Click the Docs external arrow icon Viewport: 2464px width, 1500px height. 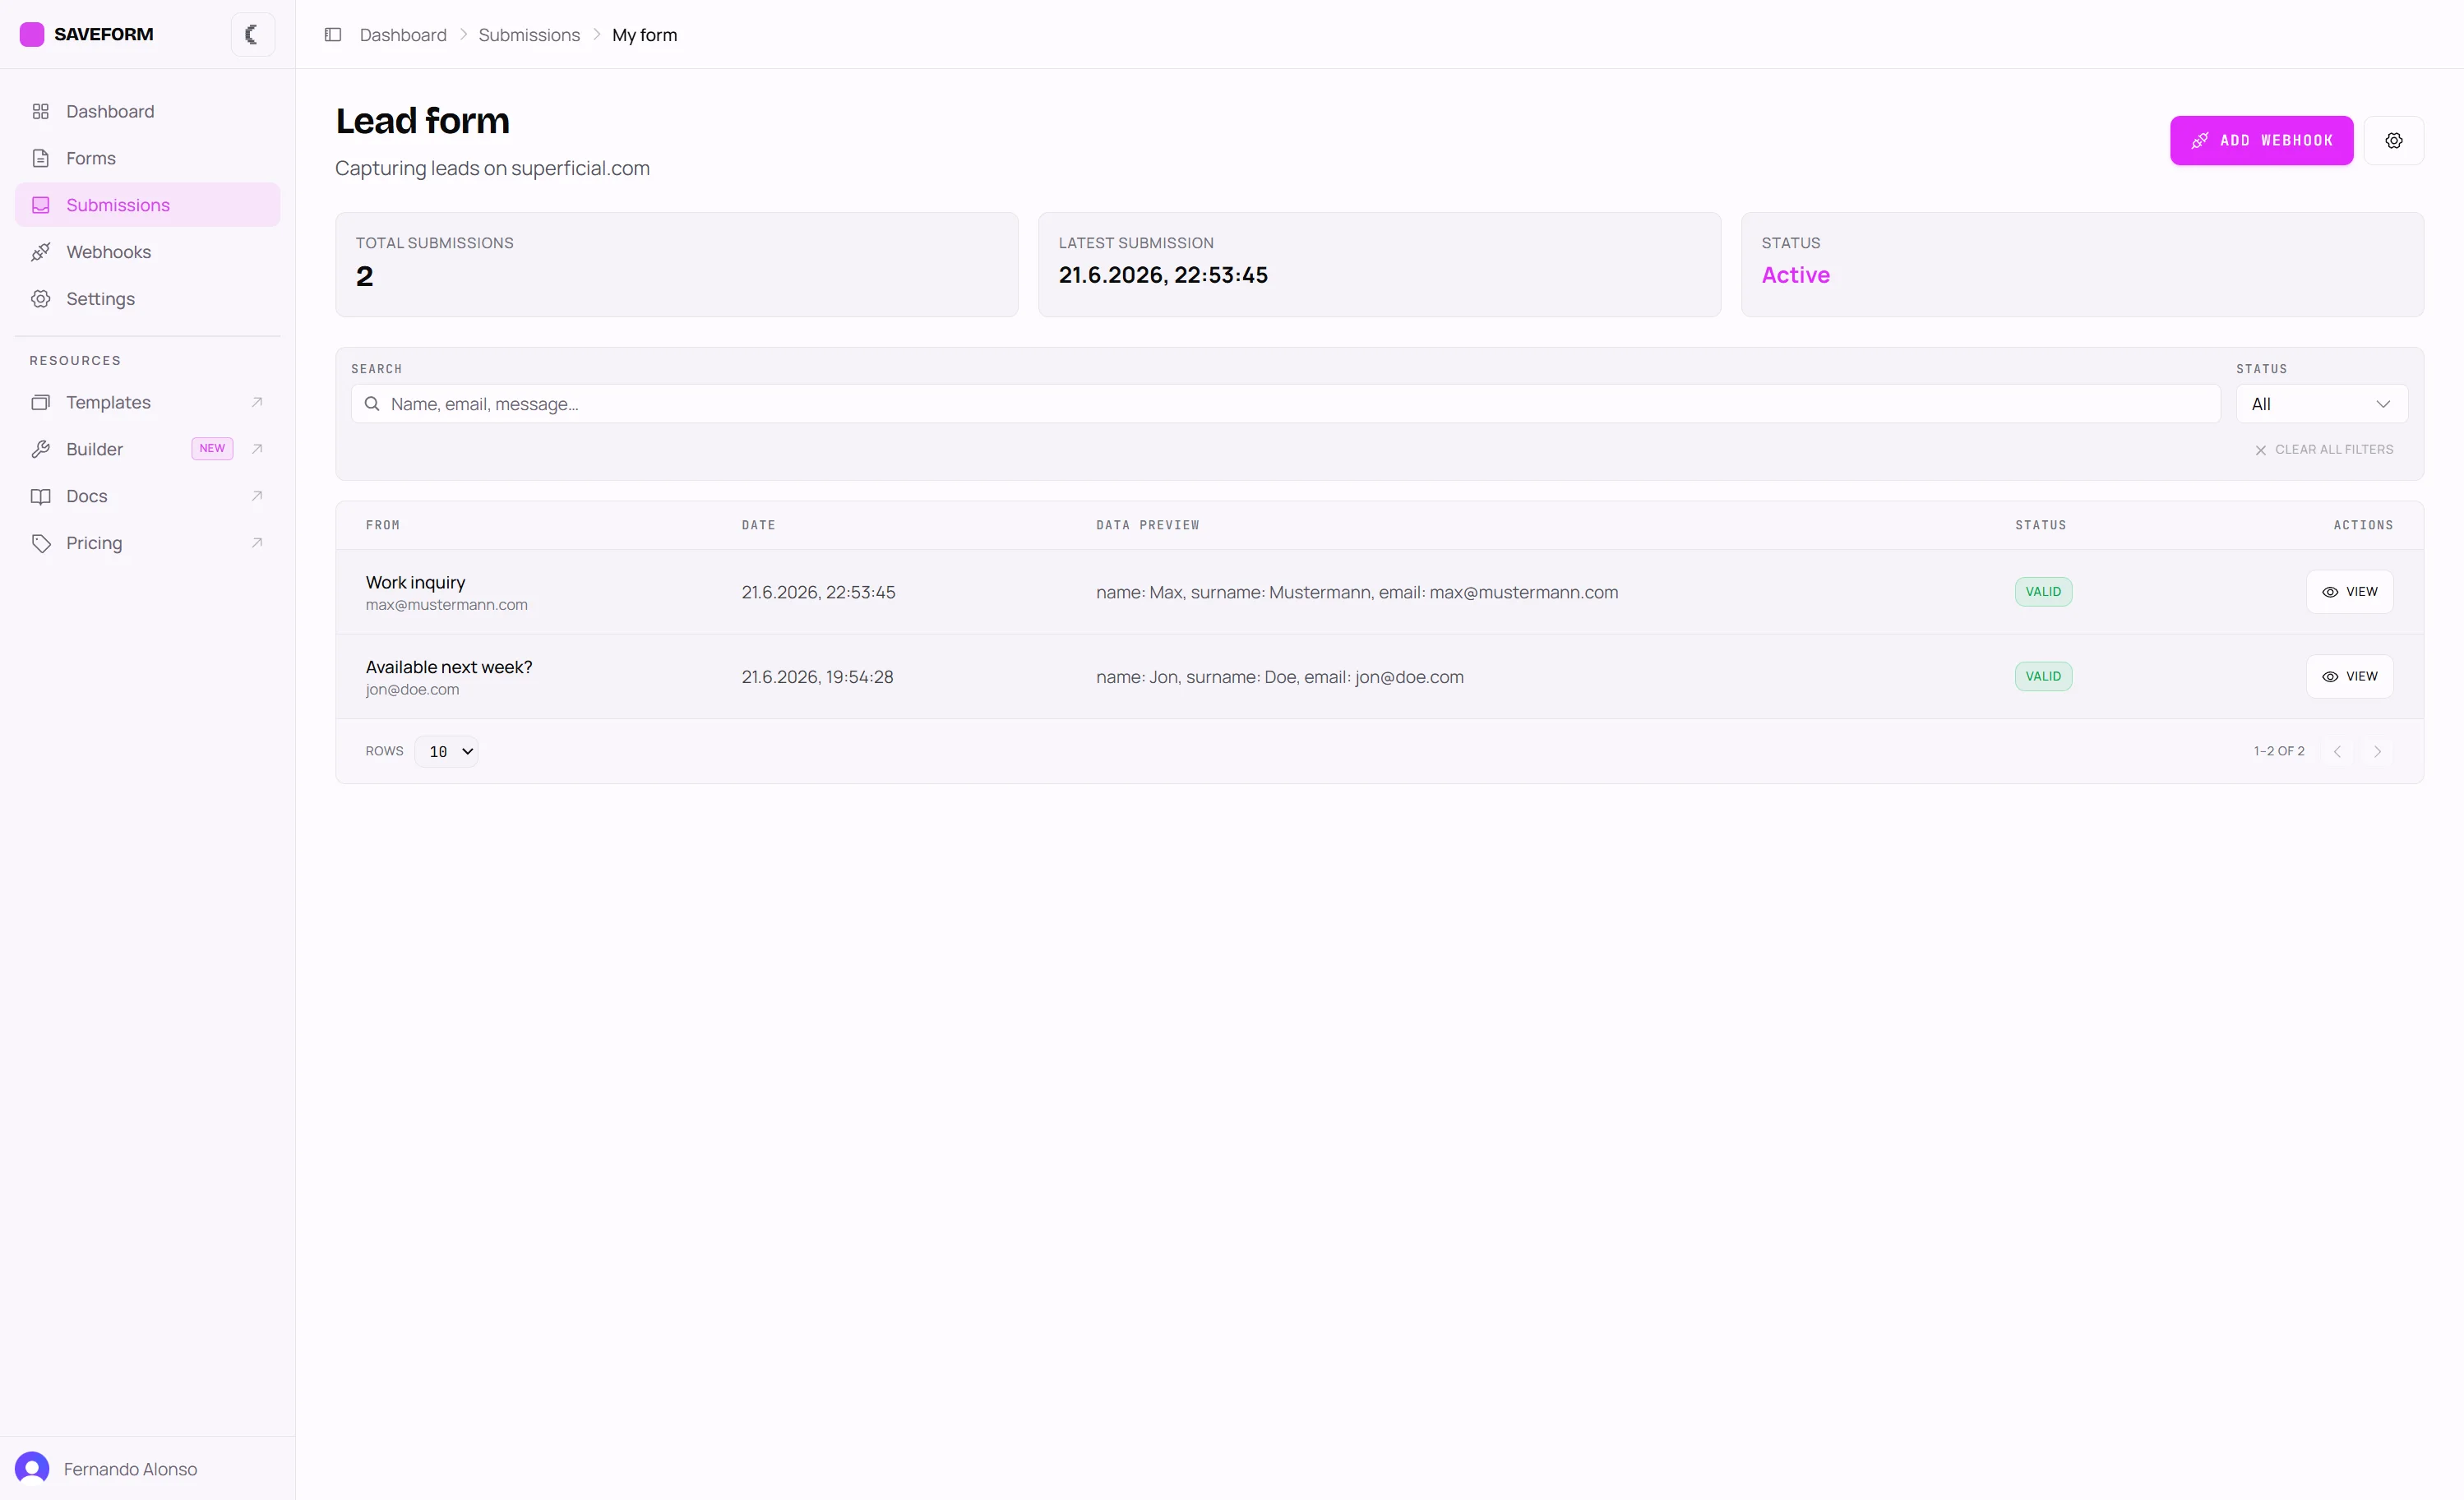click(257, 496)
